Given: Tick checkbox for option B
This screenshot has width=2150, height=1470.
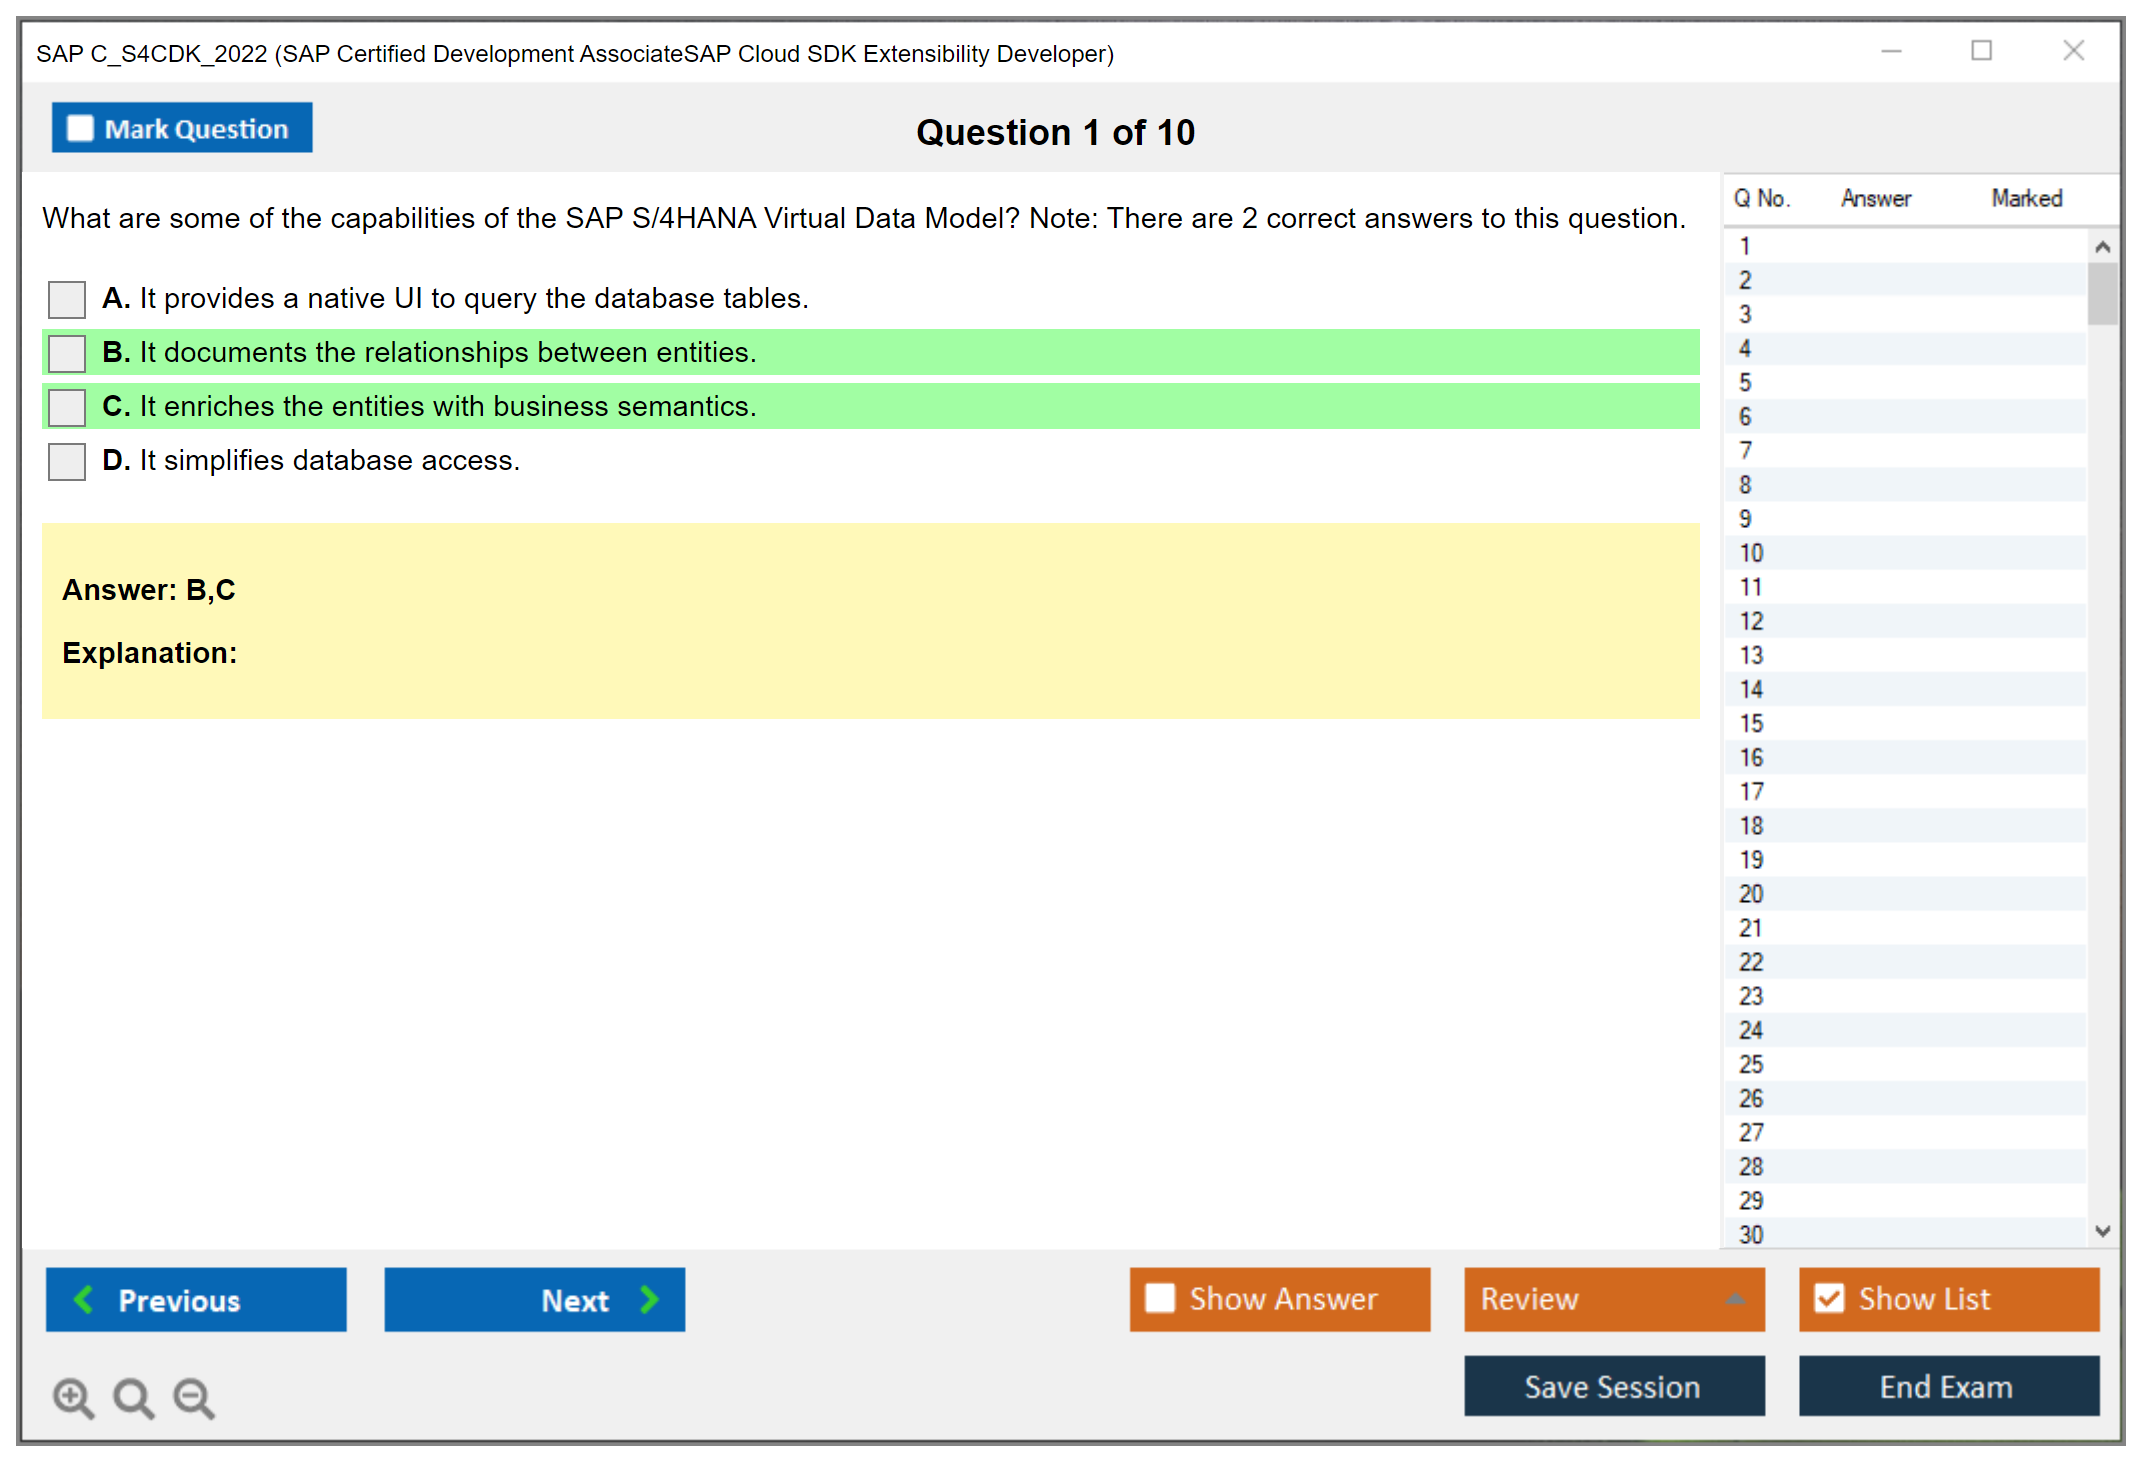Looking at the screenshot, I should coord(67,353).
